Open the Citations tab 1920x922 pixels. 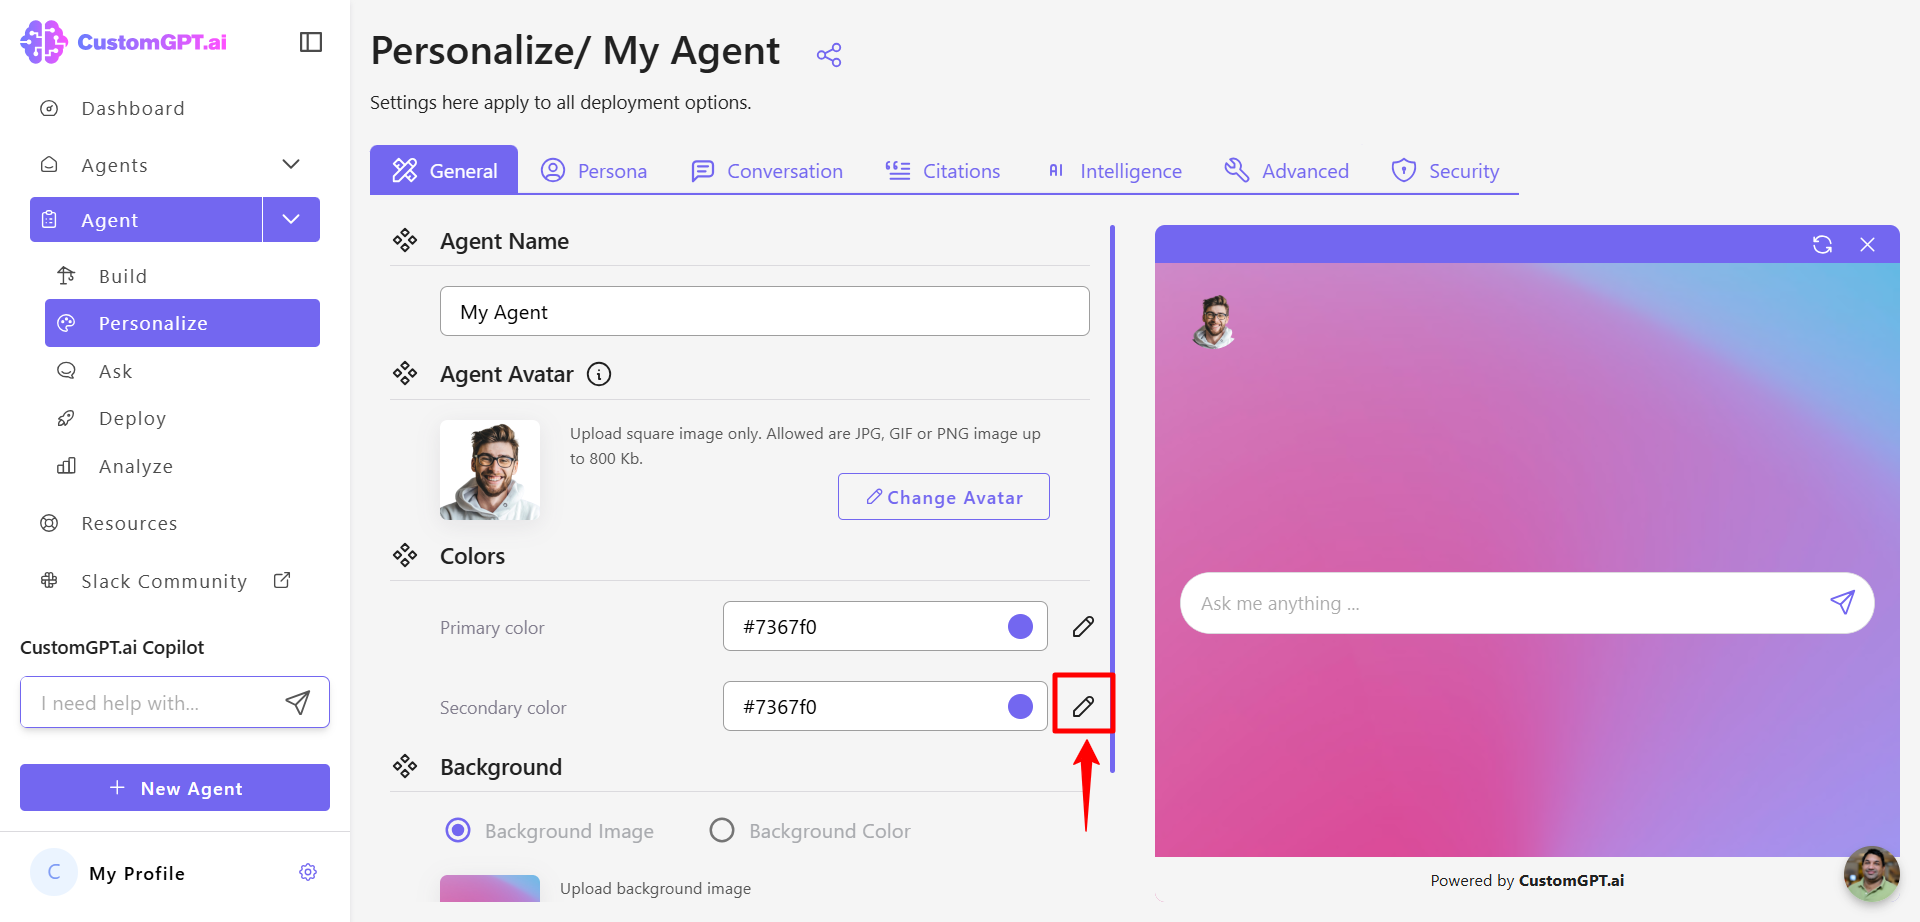tap(942, 171)
